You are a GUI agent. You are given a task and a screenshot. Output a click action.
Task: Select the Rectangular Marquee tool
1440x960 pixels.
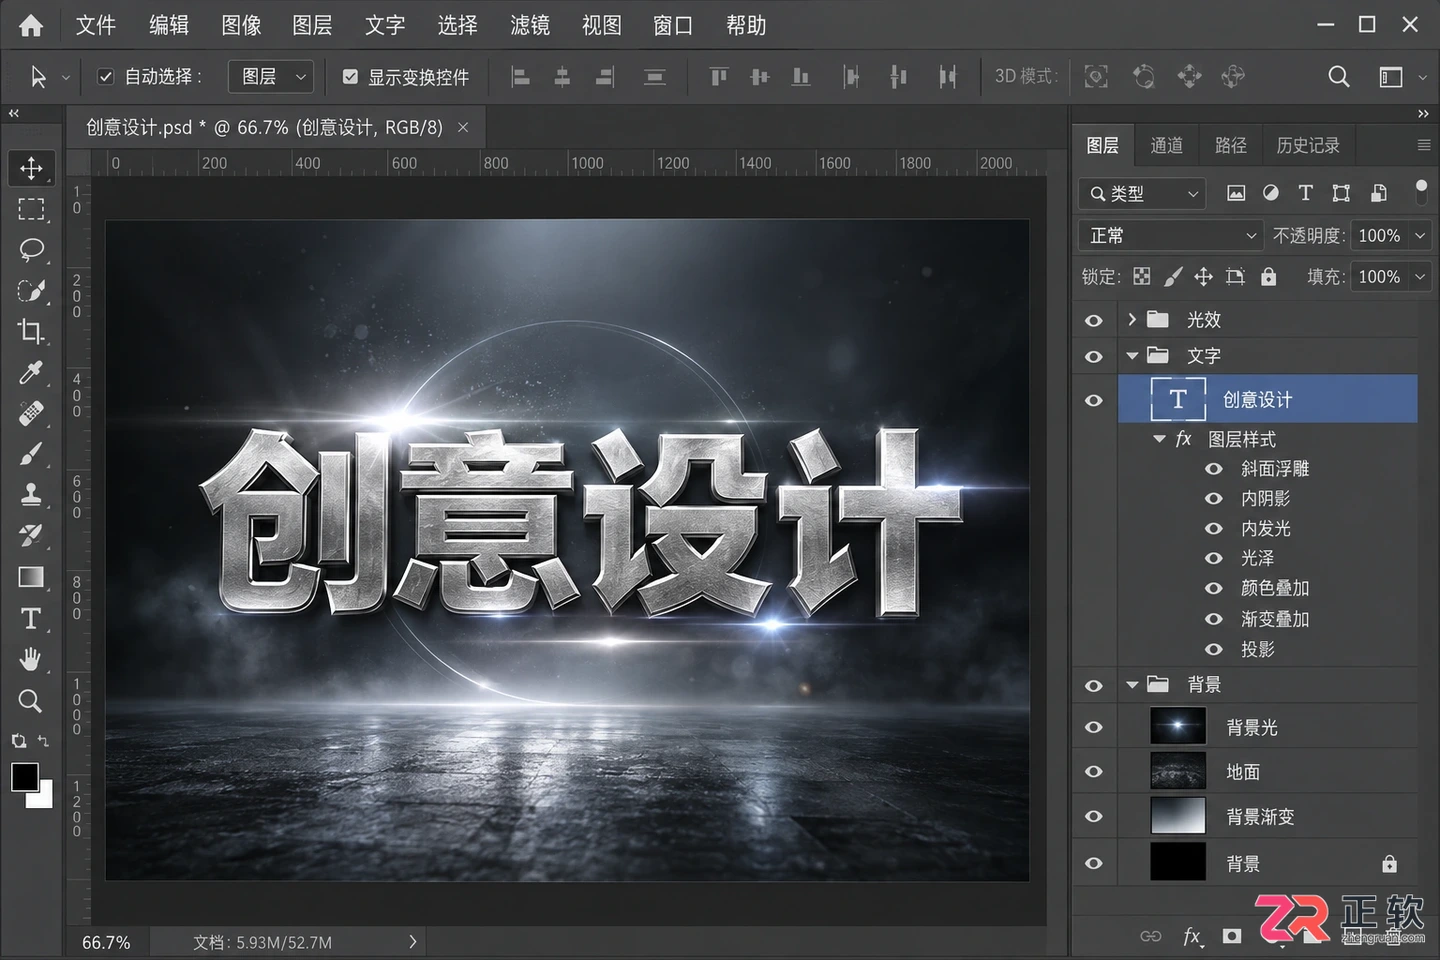tap(31, 209)
